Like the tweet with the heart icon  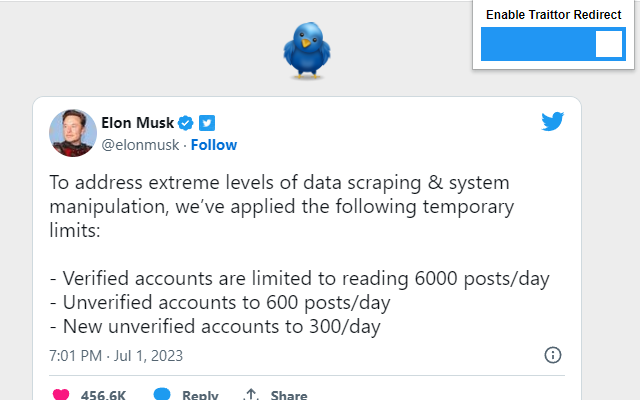[61, 394]
